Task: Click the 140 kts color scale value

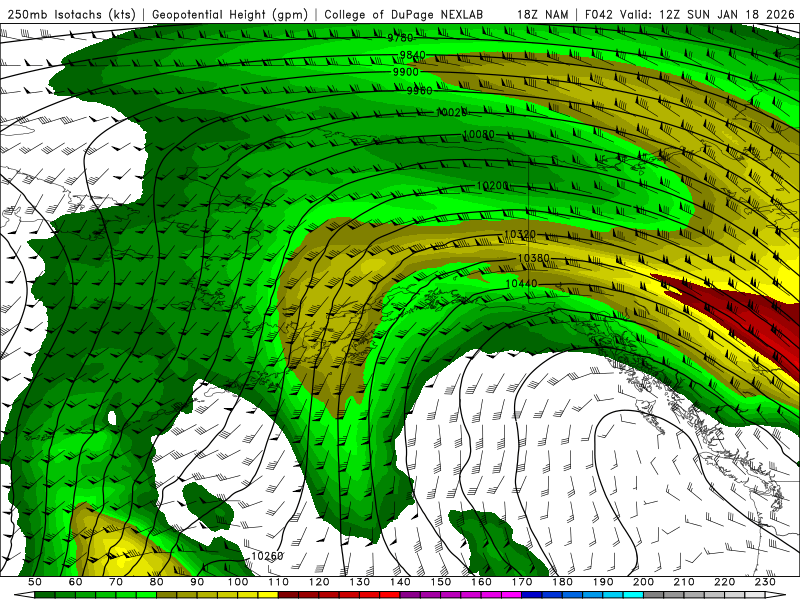Action: [401, 582]
